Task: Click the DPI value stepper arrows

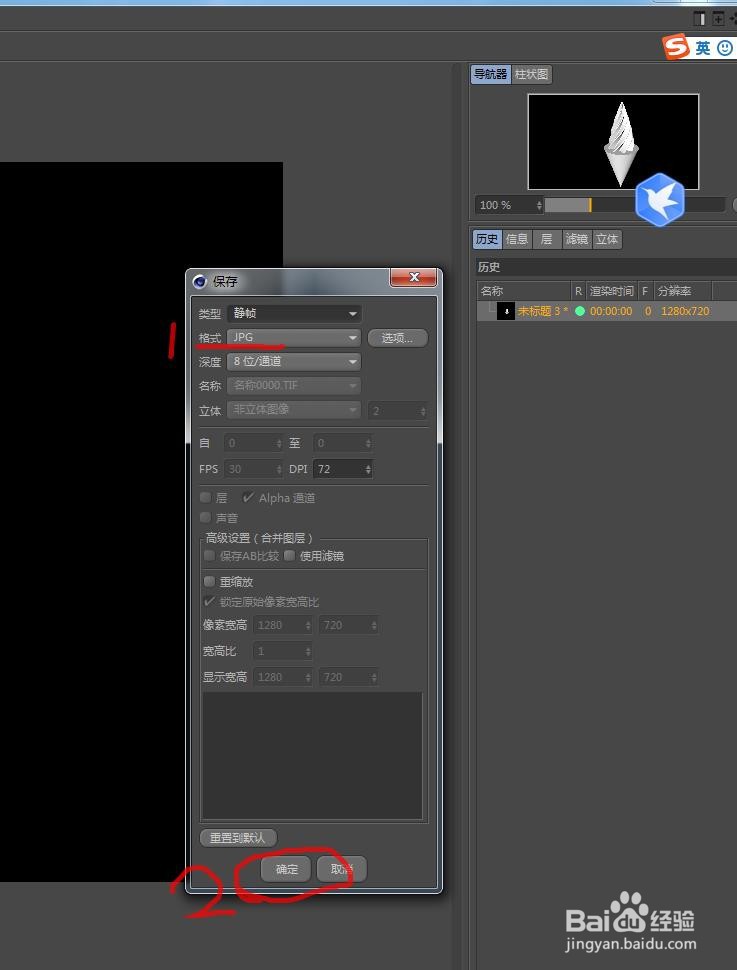Action: click(368, 469)
